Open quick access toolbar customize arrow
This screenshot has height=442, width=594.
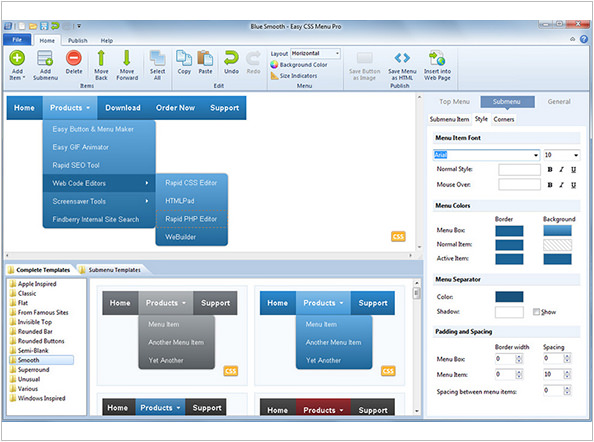point(79,26)
